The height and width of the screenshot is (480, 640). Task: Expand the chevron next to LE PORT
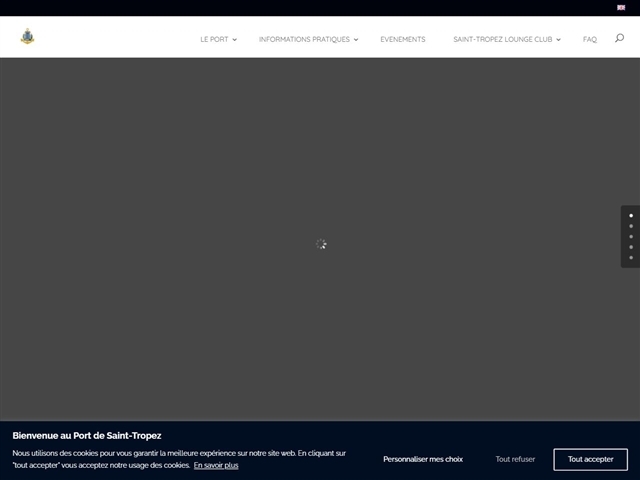(235, 40)
